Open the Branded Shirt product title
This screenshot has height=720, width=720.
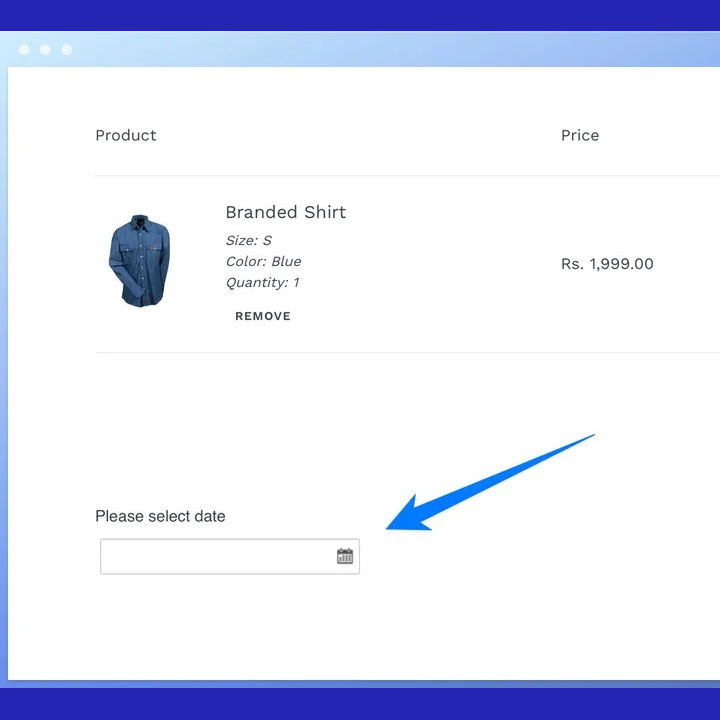(x=286, y=212)
